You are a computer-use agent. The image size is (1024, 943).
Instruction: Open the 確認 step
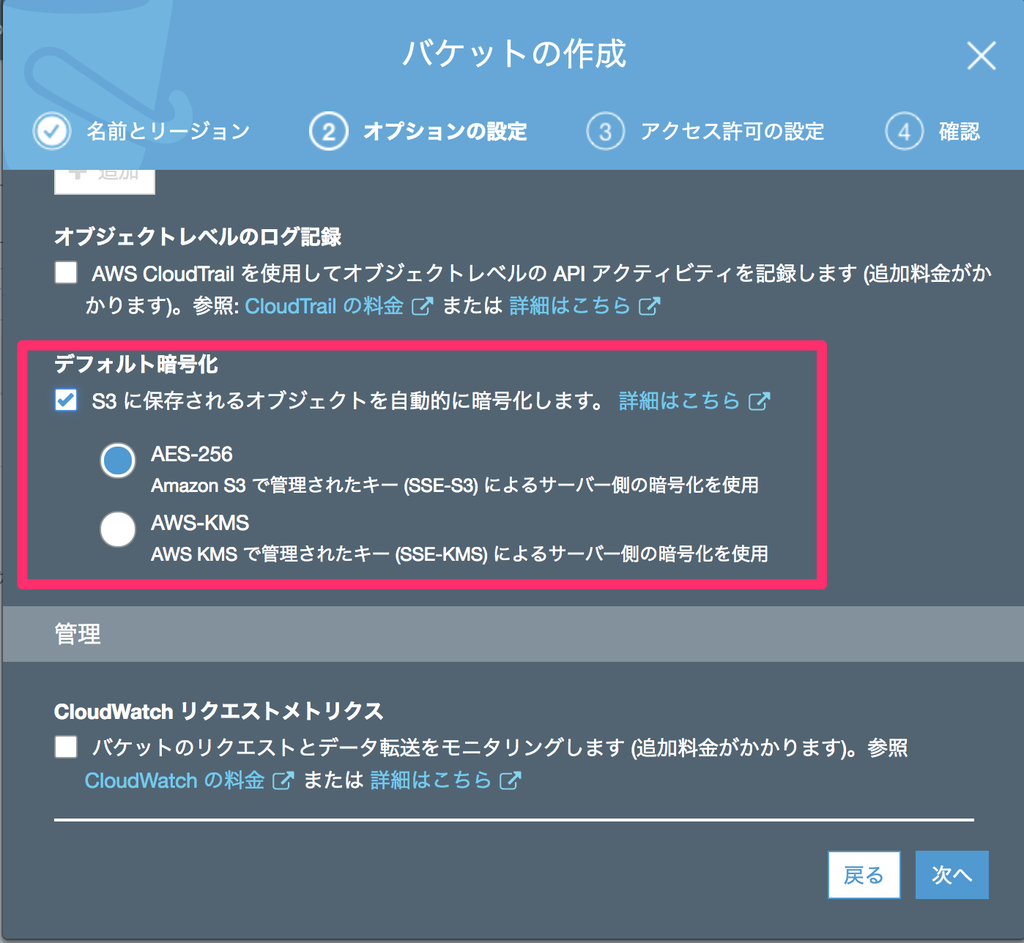click(959, 131)
